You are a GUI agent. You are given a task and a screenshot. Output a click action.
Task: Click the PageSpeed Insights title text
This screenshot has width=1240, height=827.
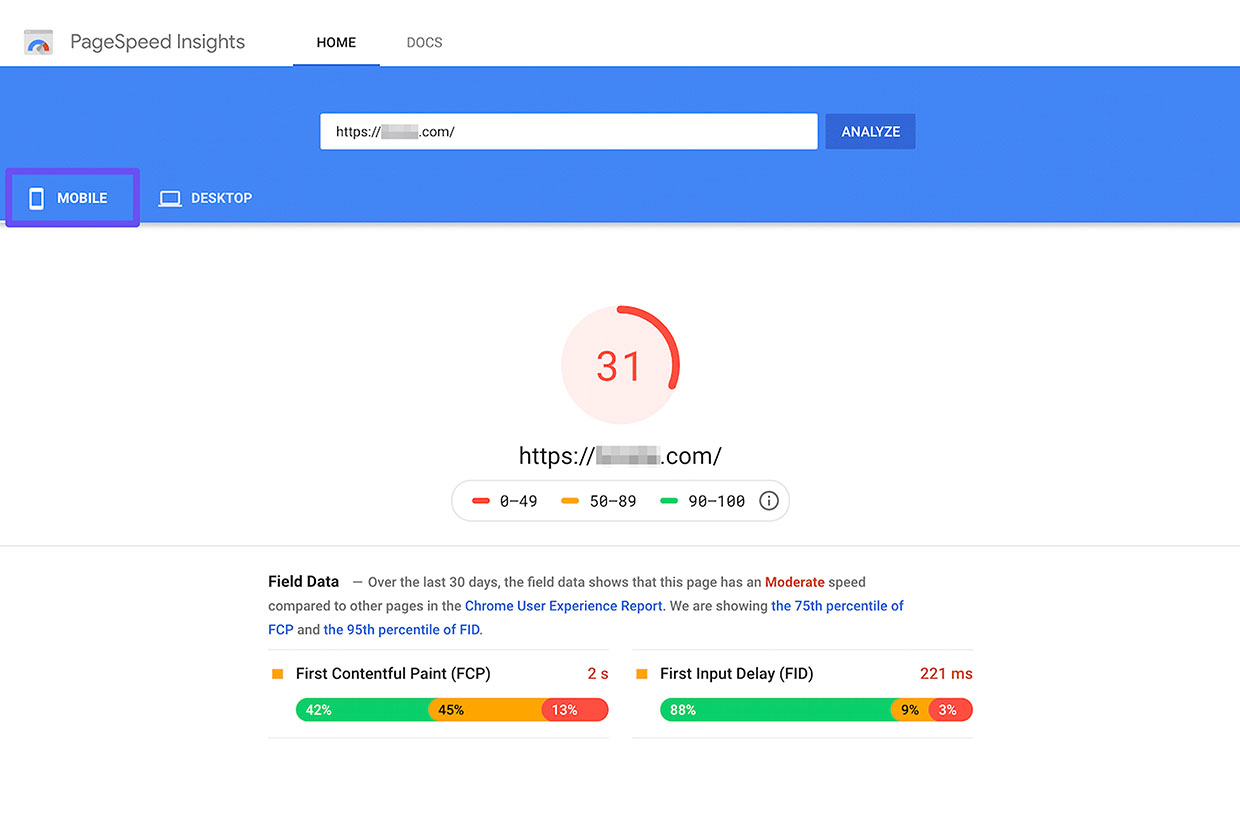click(x=157, y=42)
